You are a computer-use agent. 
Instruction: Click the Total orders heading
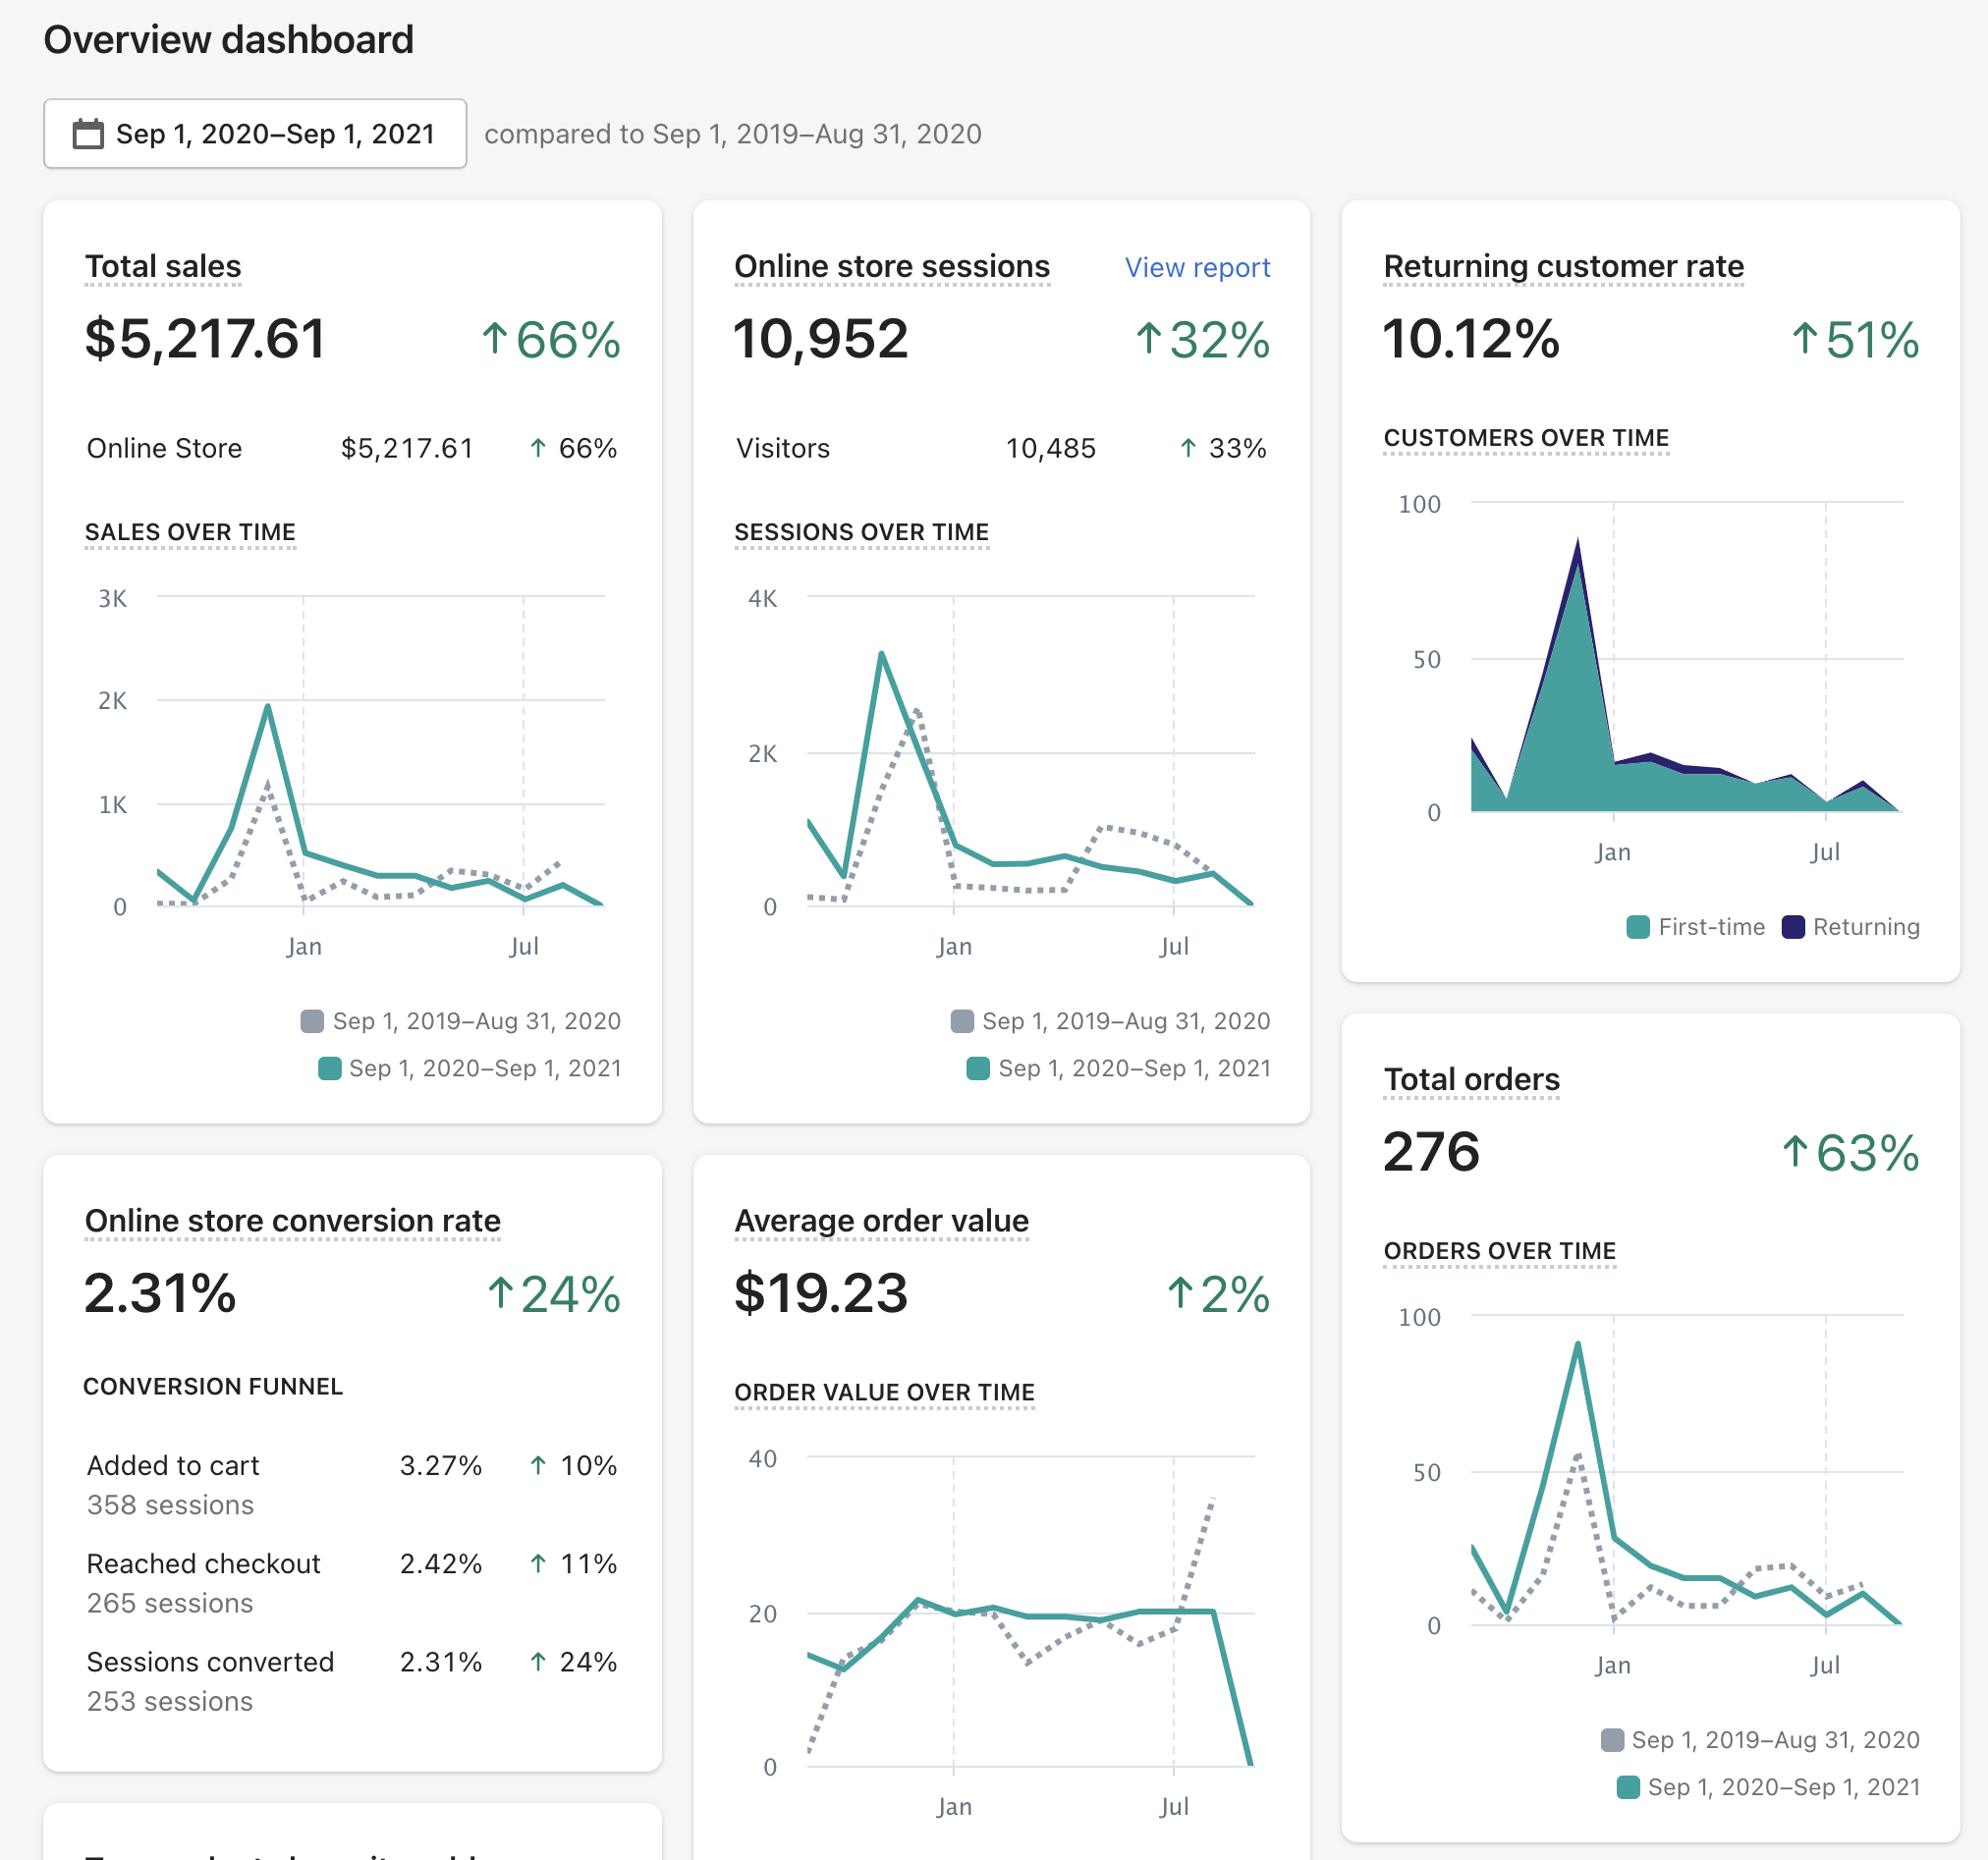(x=1470, y=1079)
